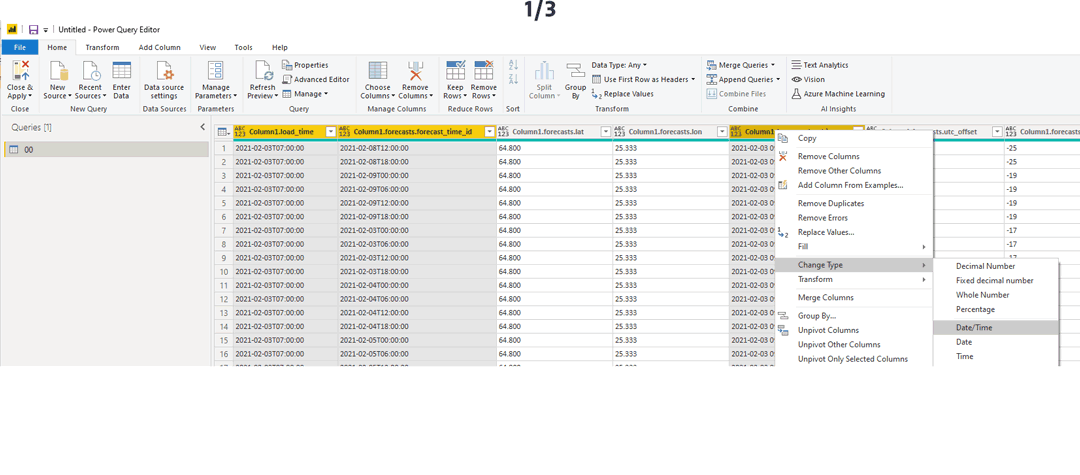Open the Tools tab
Screen dimensions: 1080x475
coord(243,48)
